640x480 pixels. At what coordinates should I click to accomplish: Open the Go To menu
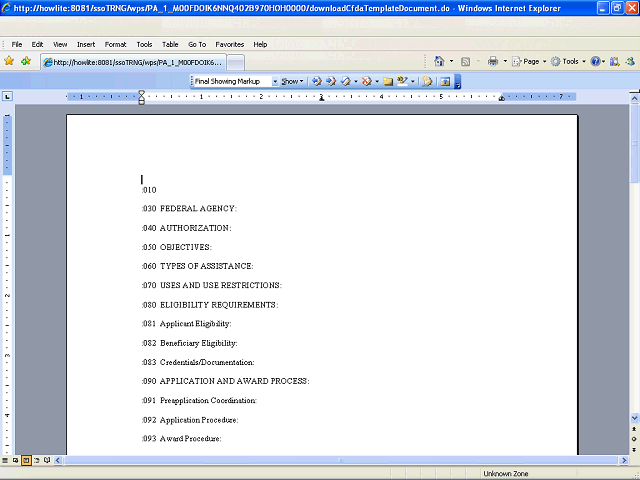tap(197, 44)
